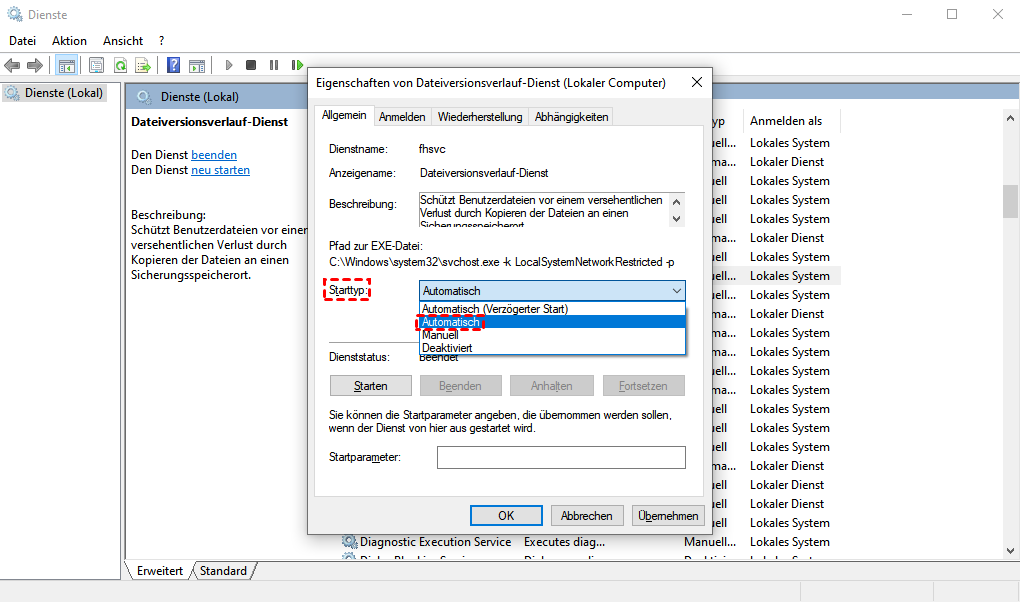Click the Back arrow in toolbar
This screenshot has height=602, width=1020.
click(x=13, y=65)
